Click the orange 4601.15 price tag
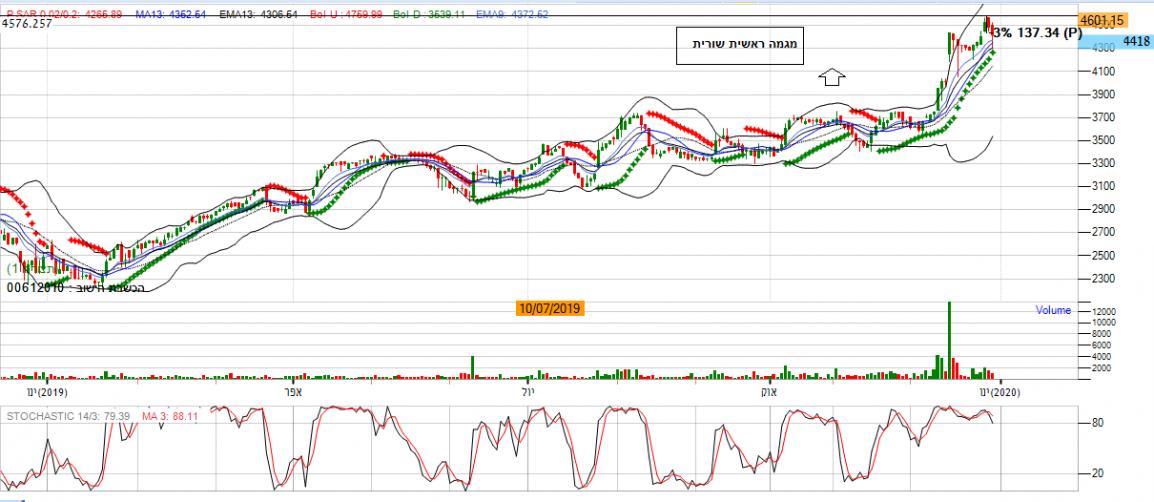1154x502 pixels. (1102, 20)
